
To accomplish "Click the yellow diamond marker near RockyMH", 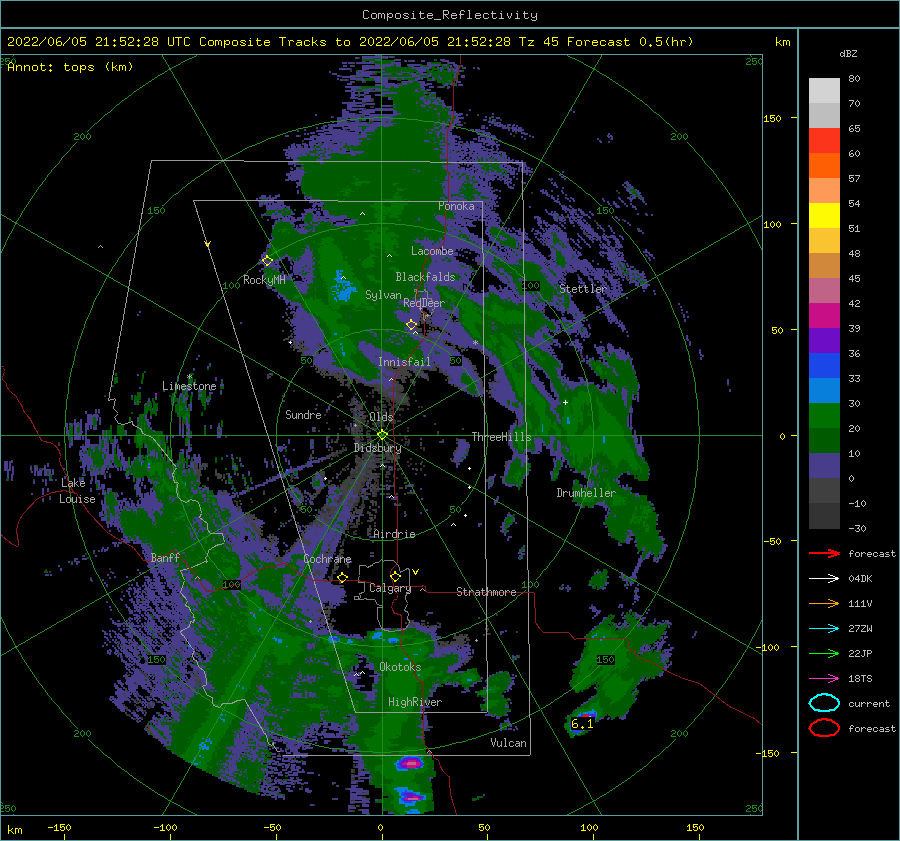I will (x=267, y=261).
